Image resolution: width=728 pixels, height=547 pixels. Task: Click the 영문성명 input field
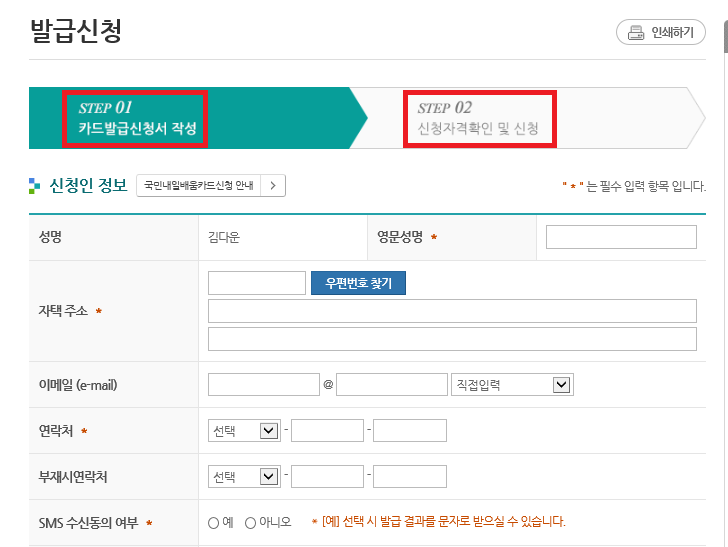(x=621, y=237)
